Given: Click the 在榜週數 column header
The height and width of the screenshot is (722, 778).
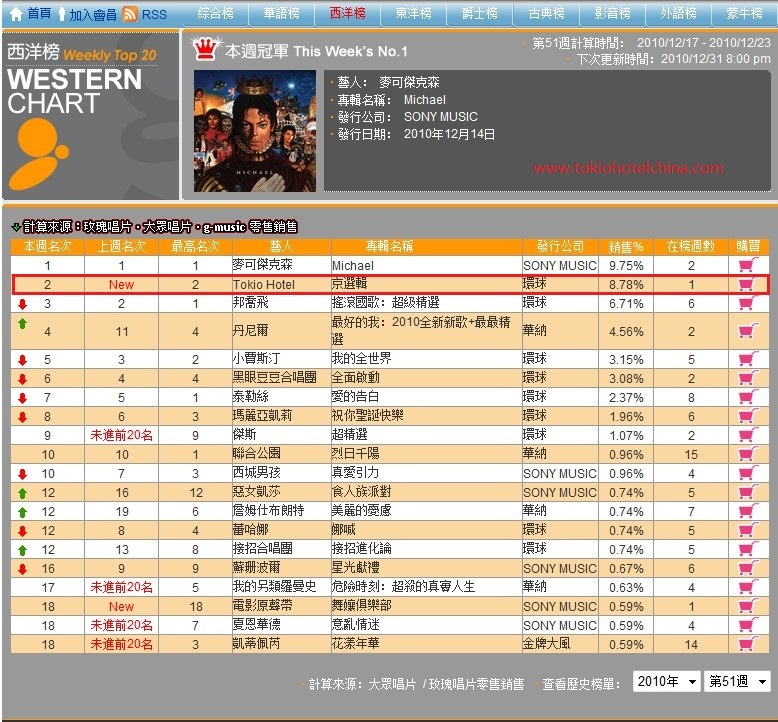Looking at the screenshot, I should pyautogui.click(x=691, y=247).
